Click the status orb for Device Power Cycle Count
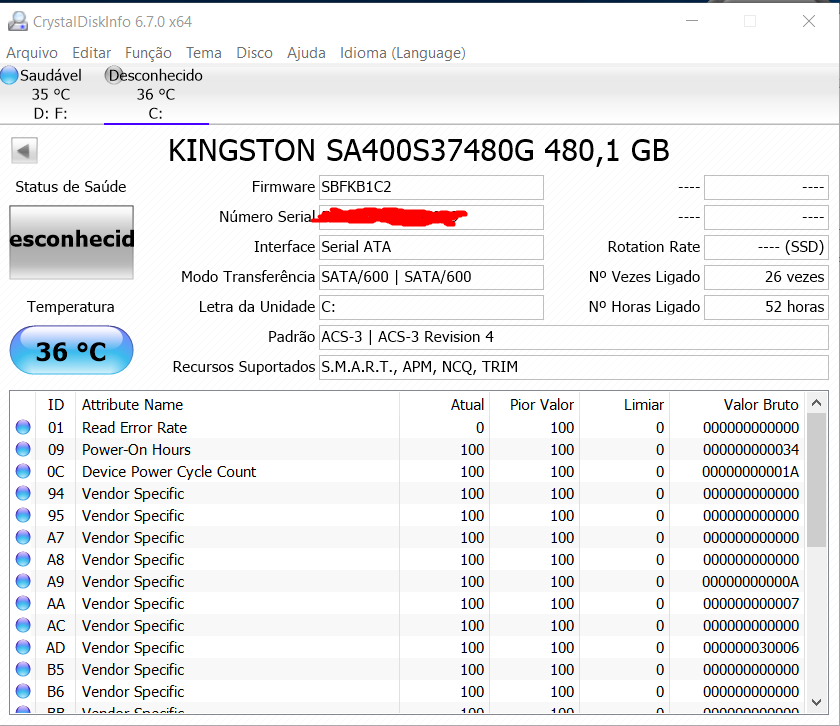 tap(23, 471)
